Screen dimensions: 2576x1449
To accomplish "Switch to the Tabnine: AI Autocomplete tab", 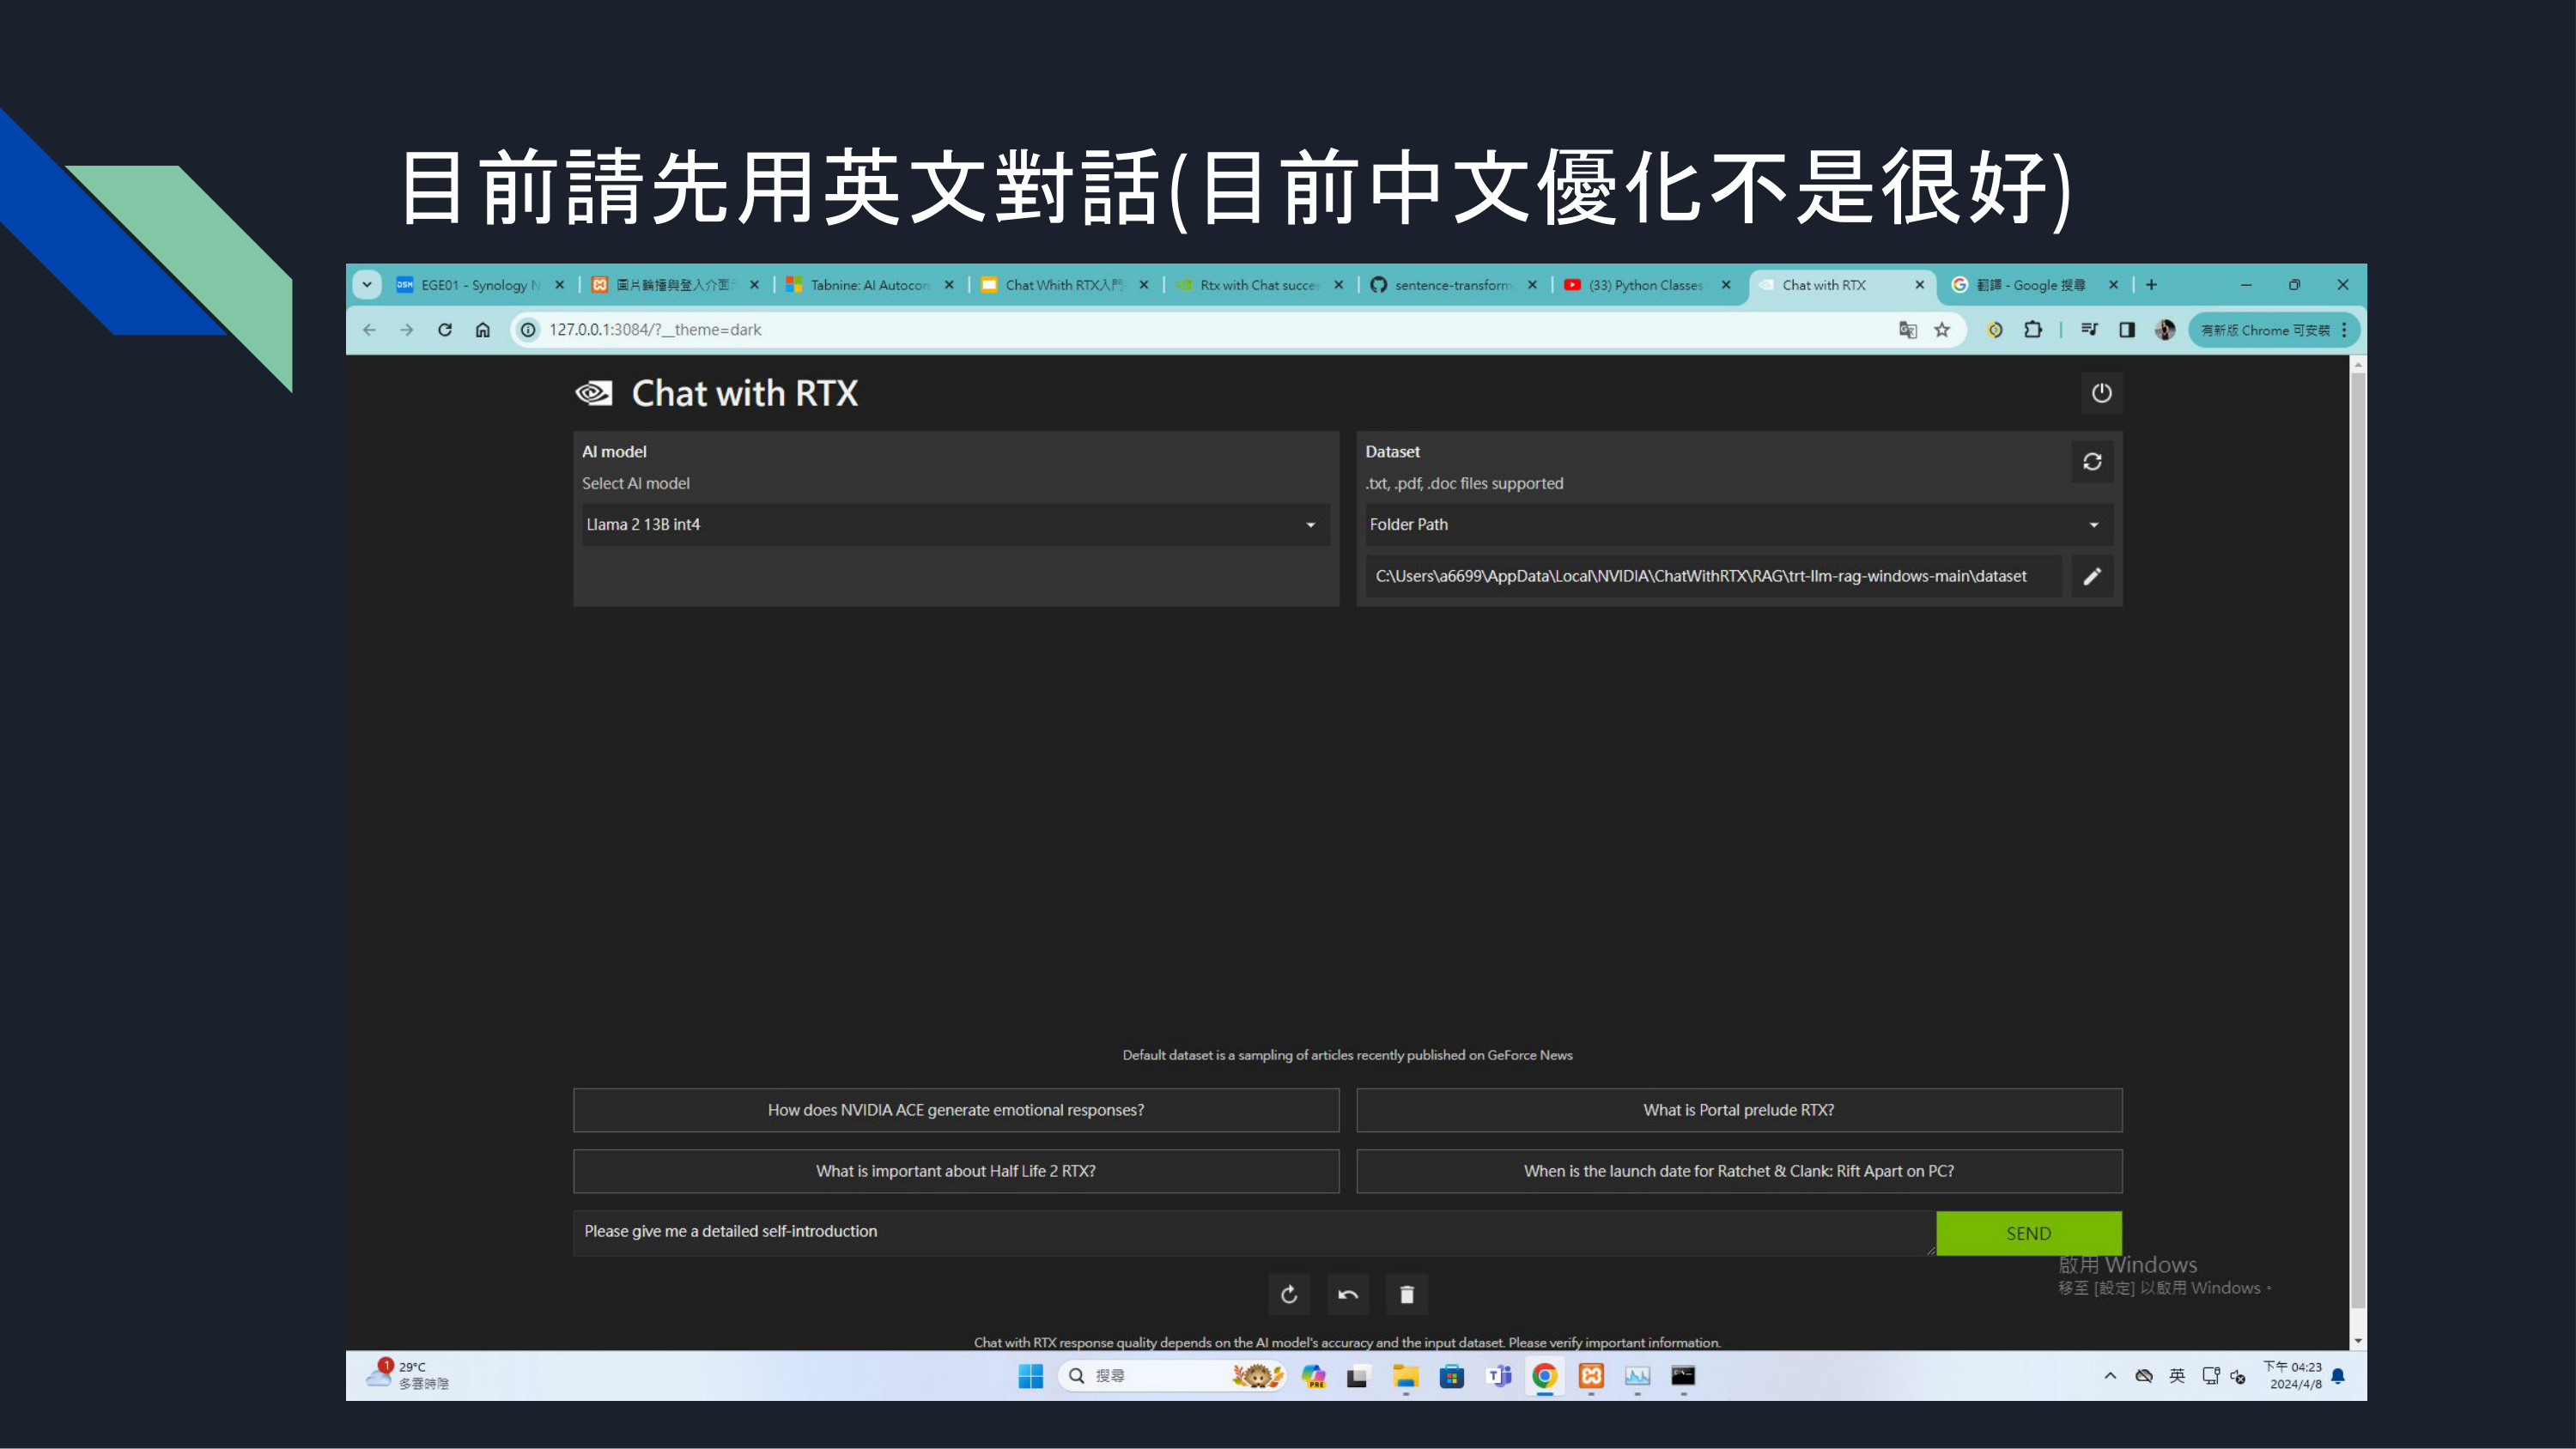I will 871,285.
